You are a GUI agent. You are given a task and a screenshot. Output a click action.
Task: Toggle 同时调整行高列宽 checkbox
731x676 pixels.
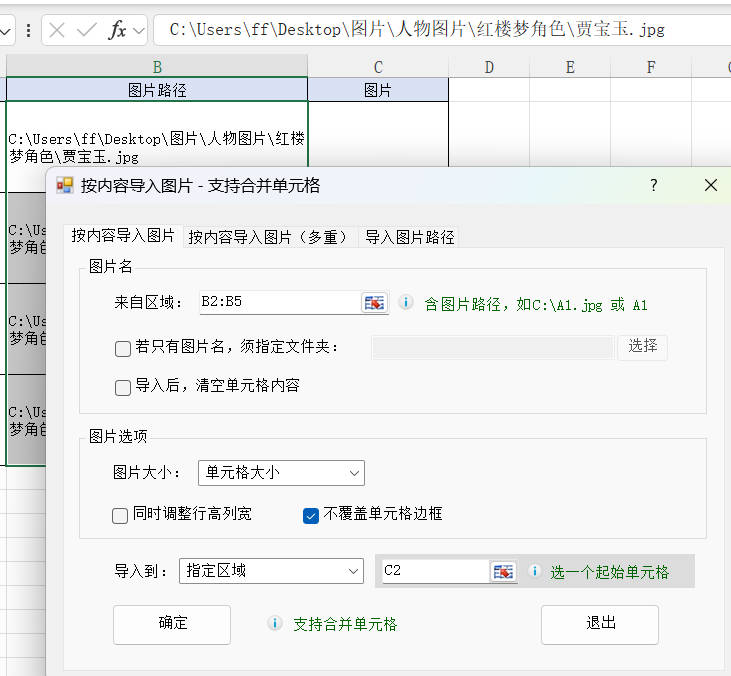(x=120, y=515)
